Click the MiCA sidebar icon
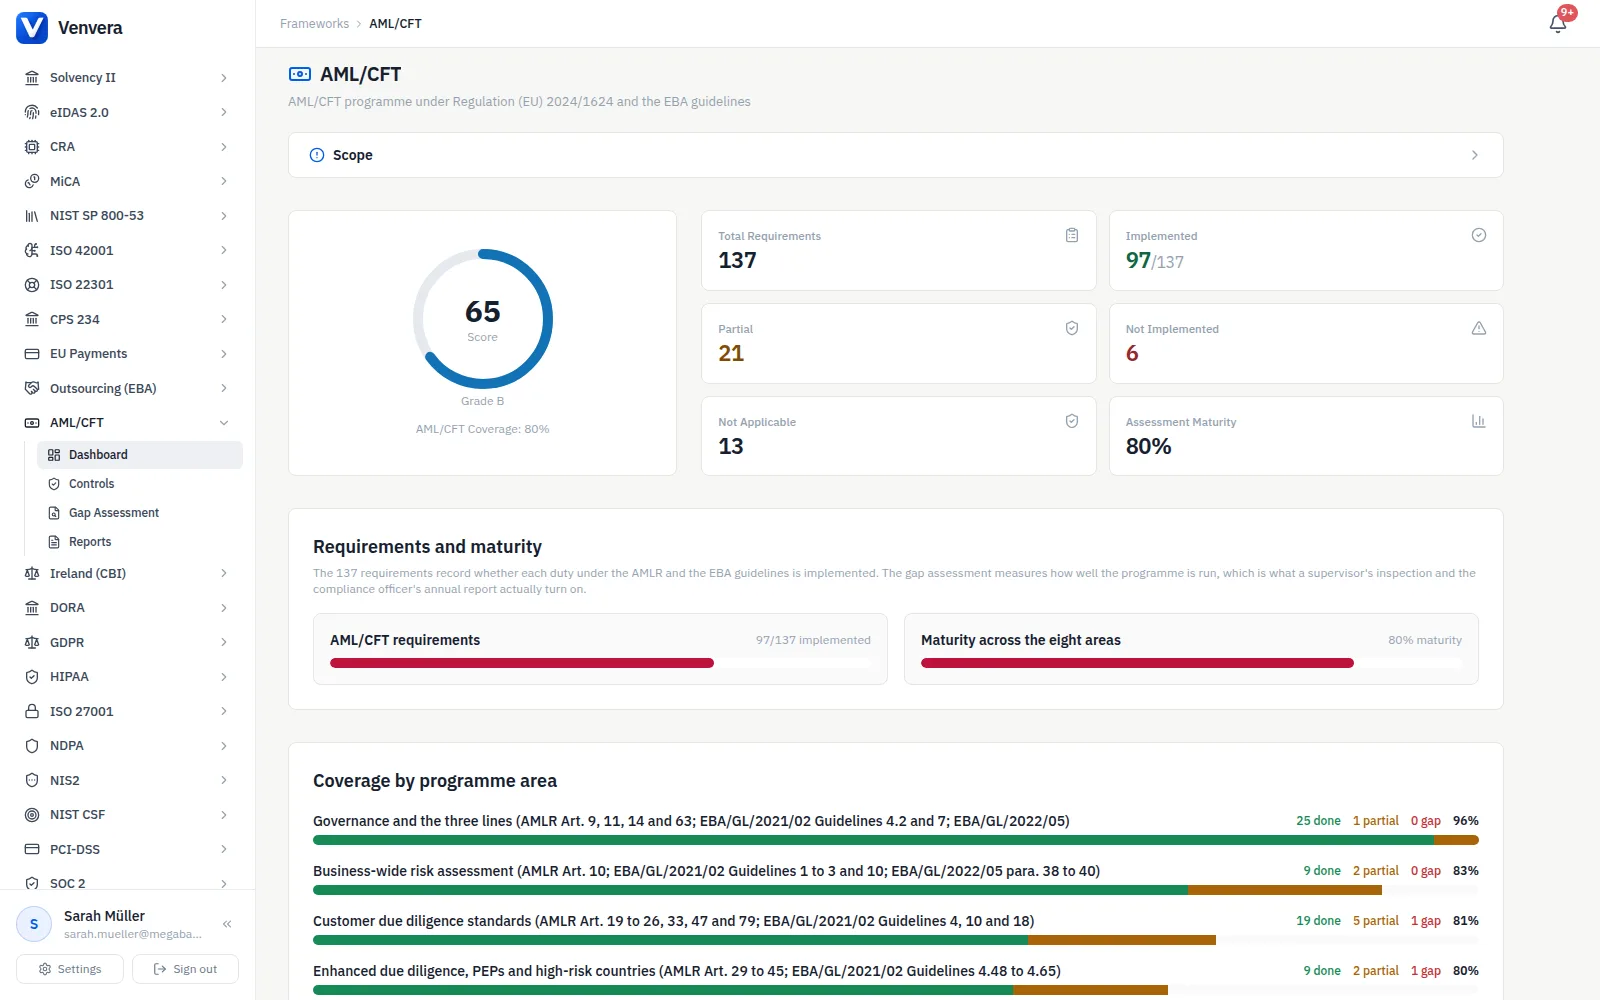 pyautogui.click(x=32, y=181)
